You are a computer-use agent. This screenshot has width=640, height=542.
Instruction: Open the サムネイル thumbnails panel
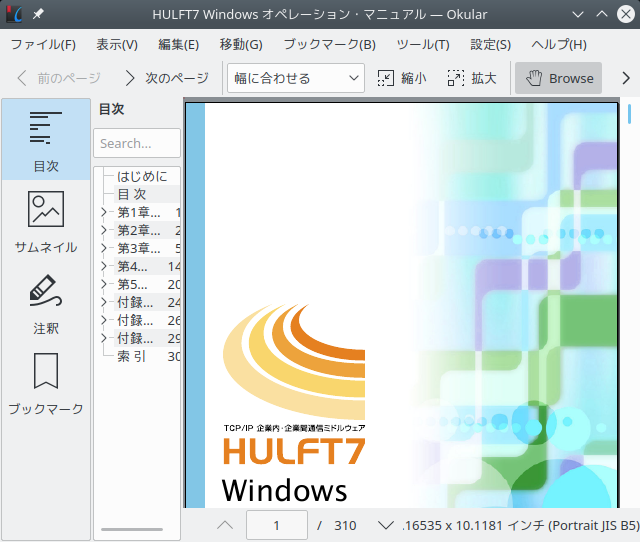(46, 221)
